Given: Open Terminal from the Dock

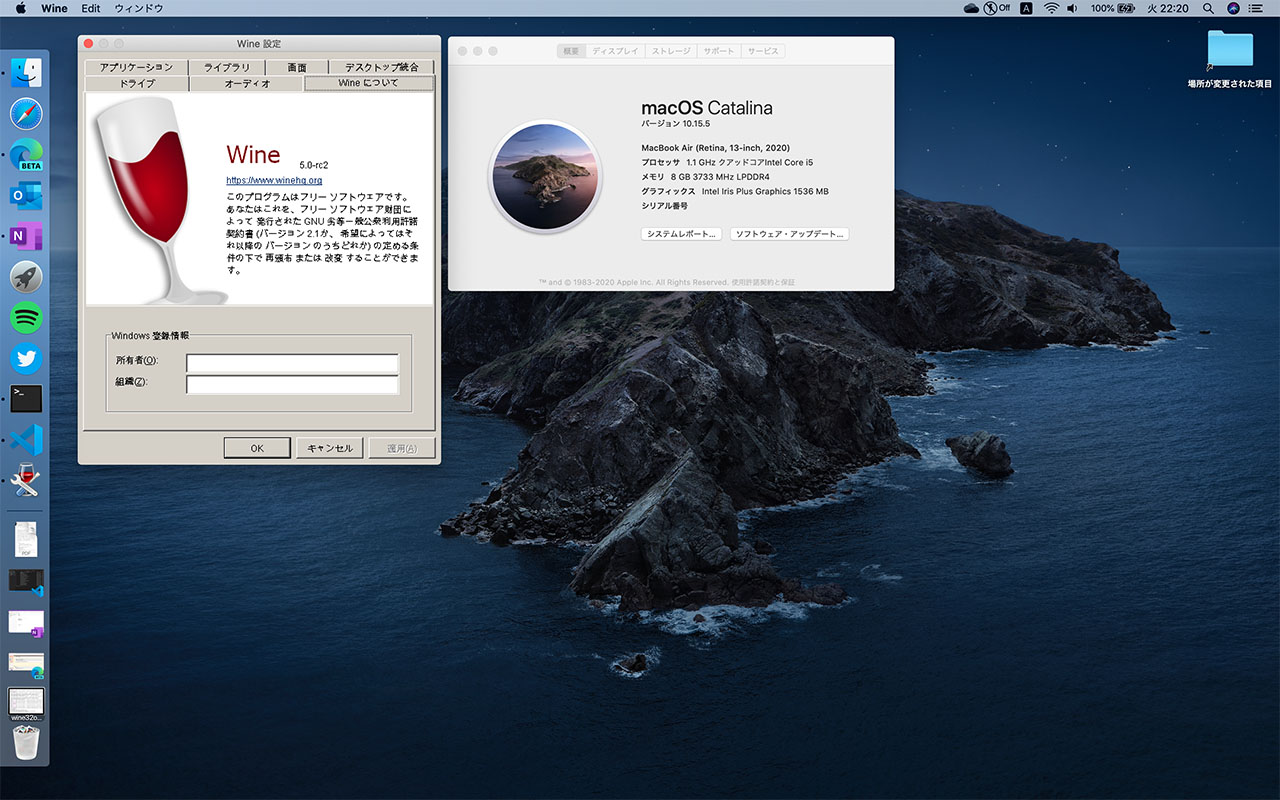Looking at the screenshot, I should [26, 399].
